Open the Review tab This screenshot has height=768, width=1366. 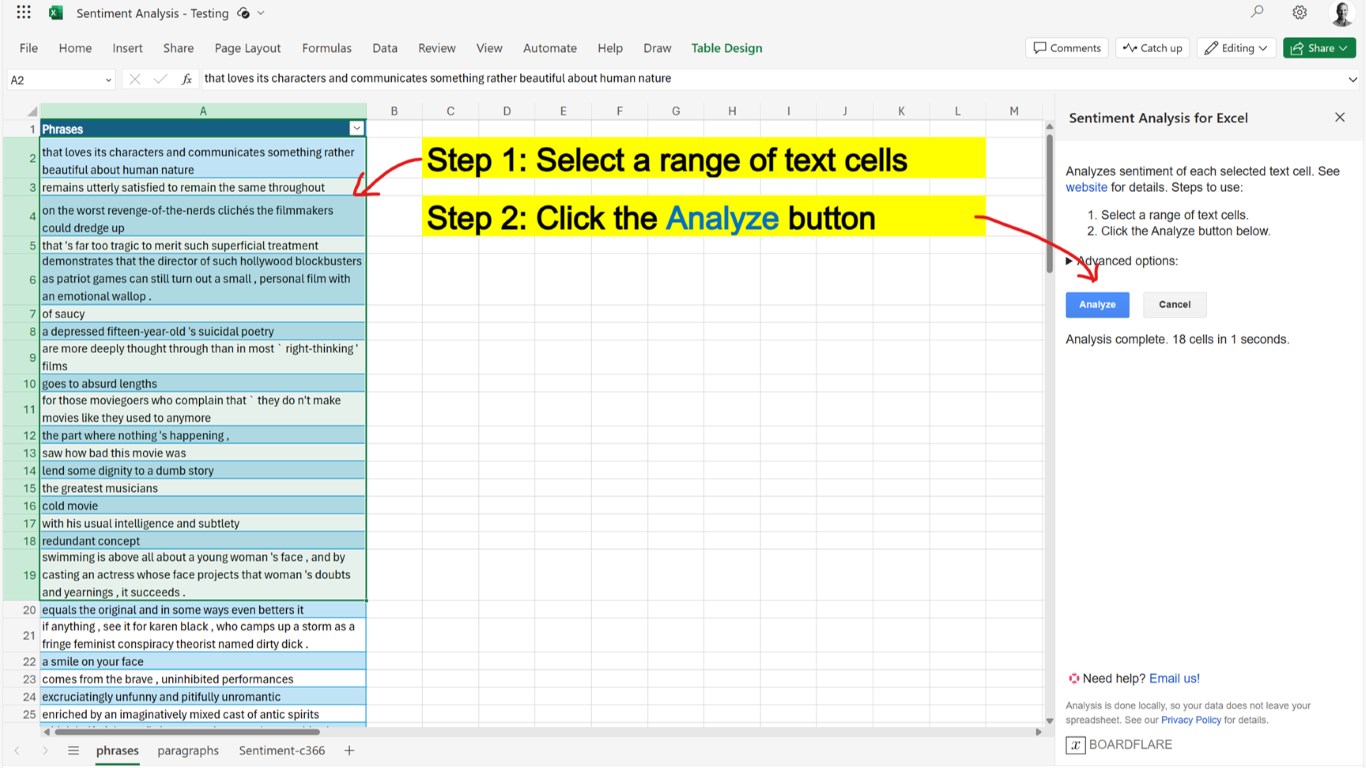coord(437,48)
